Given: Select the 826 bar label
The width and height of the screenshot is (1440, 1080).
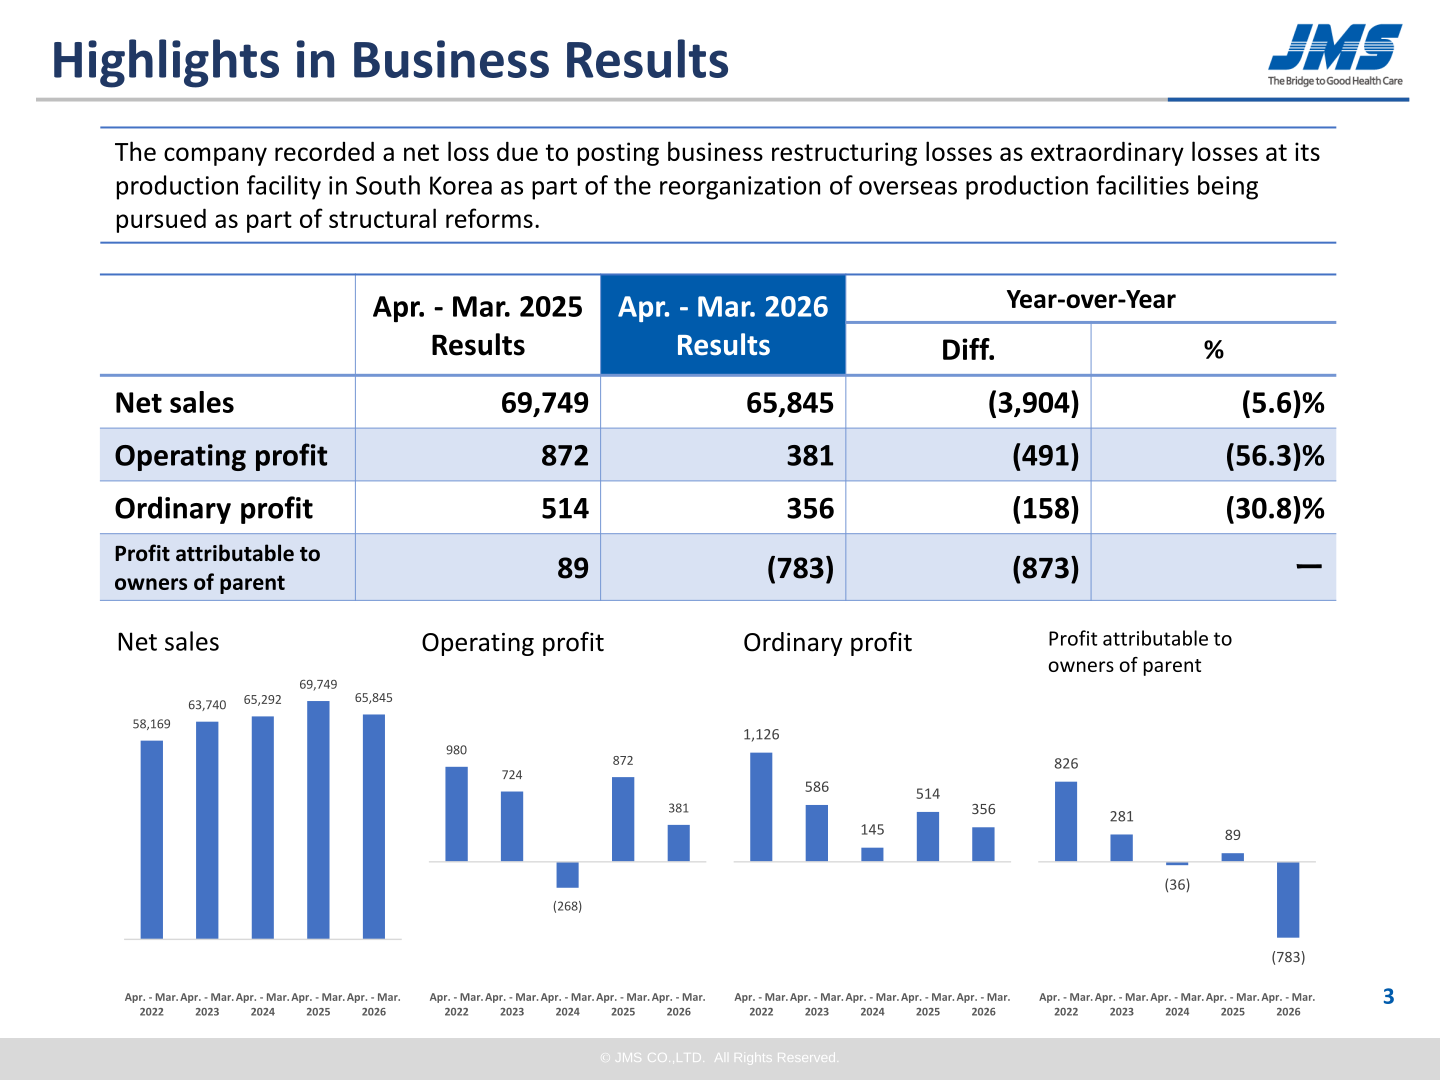Looking at the screenshot, I should point(1066,764).
